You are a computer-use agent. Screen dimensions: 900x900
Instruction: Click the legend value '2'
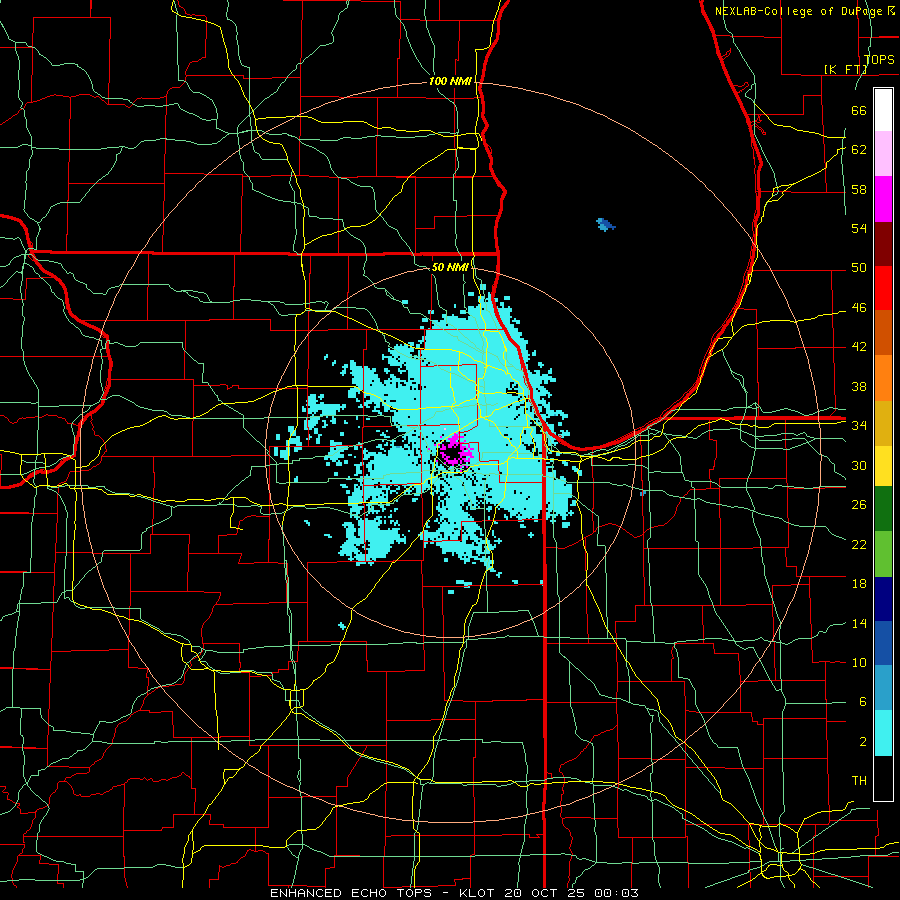863,742
